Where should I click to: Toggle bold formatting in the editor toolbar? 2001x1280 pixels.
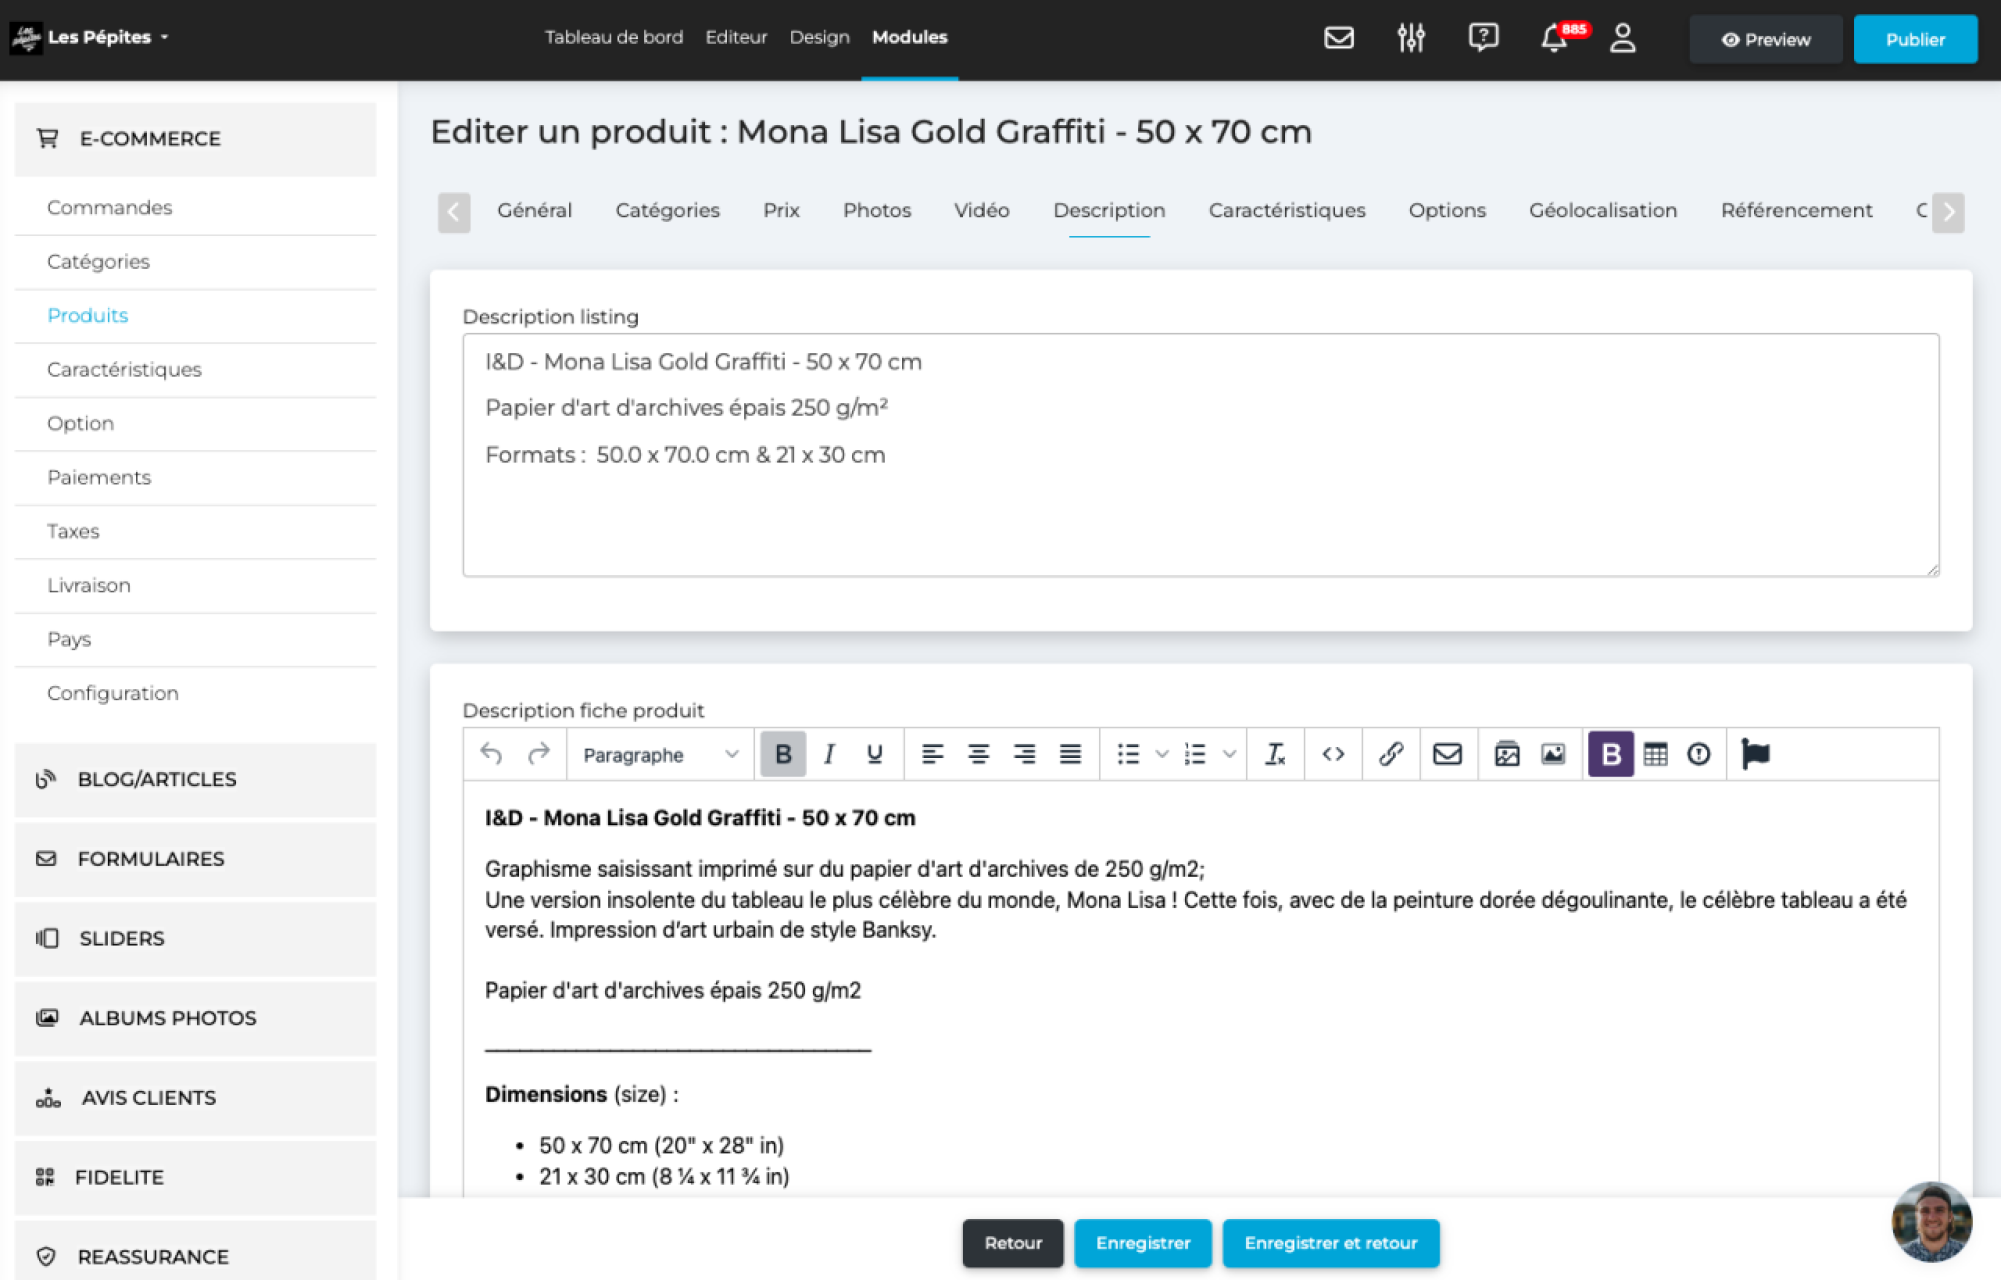783,754
